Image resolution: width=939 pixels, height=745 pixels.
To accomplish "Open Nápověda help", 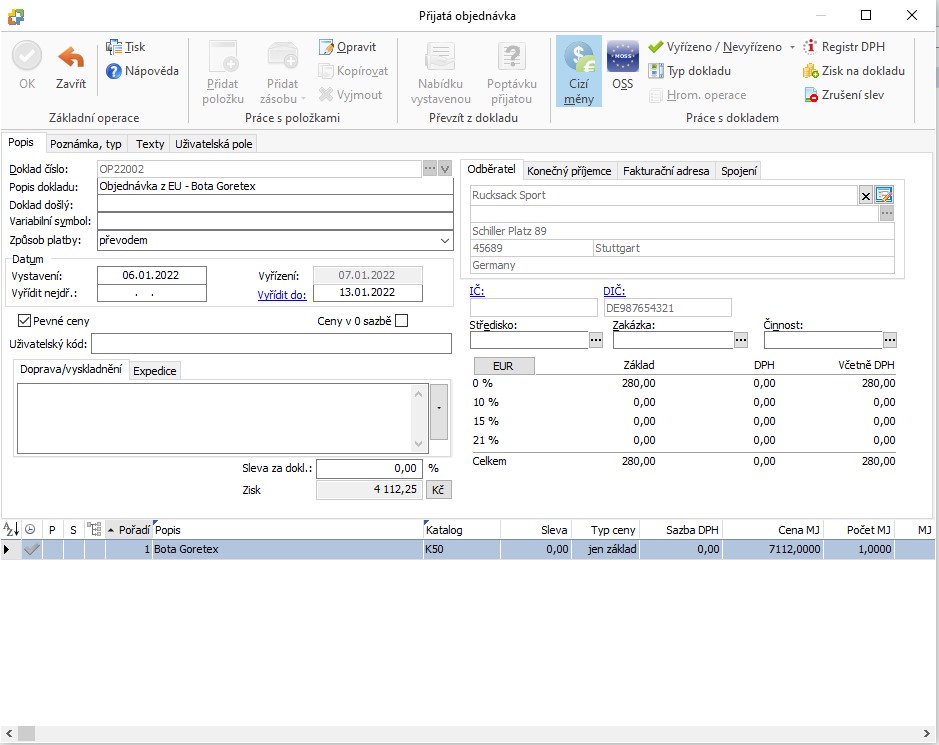I will click(142, 71).
